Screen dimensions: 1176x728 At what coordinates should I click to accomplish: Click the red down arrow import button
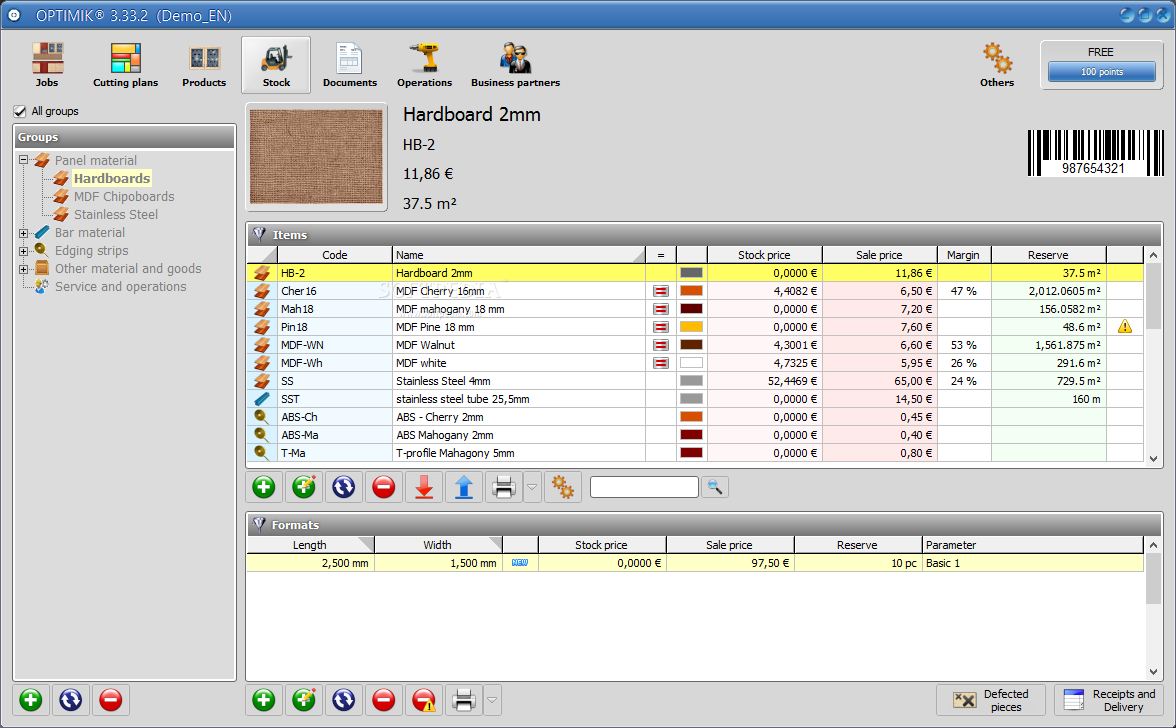[x=424, y=487]
